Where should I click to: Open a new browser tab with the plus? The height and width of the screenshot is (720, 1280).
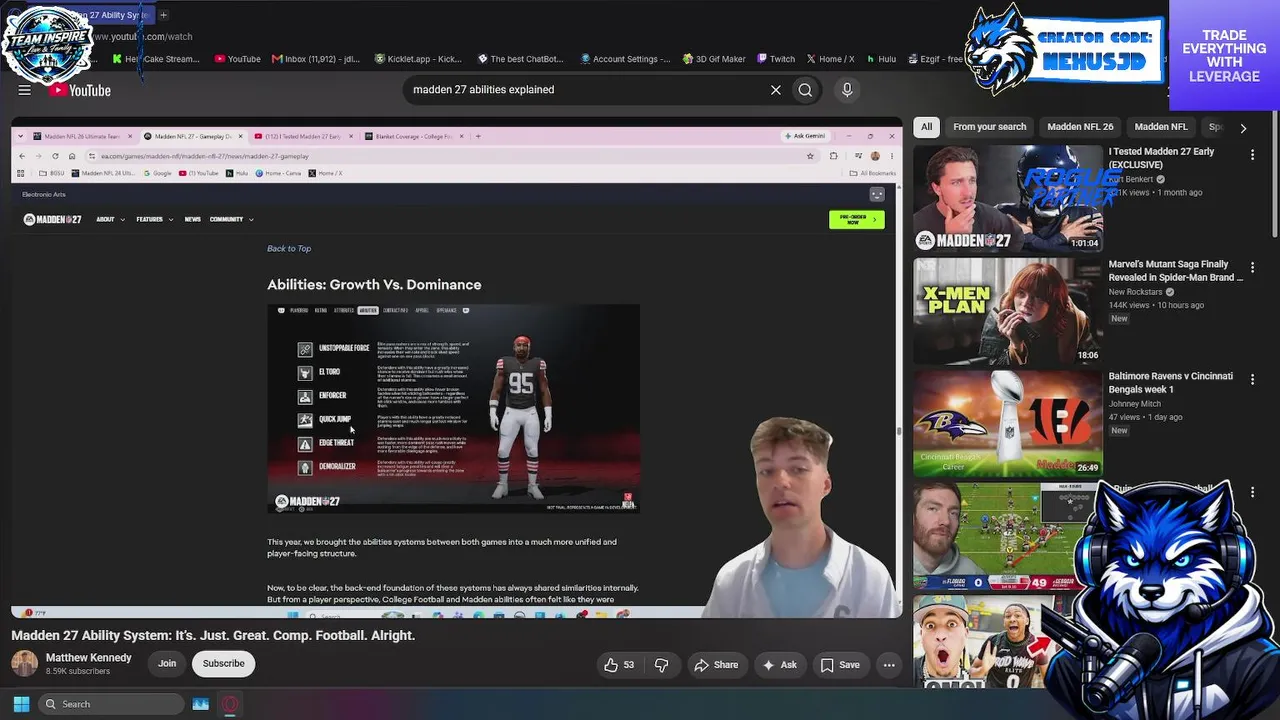coord(163,15)
